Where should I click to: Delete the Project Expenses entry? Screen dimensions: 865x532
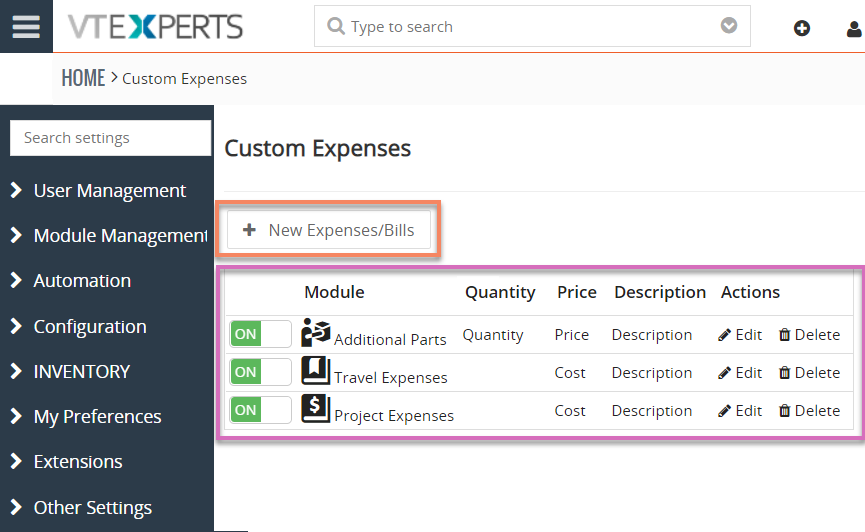(809, 411)
